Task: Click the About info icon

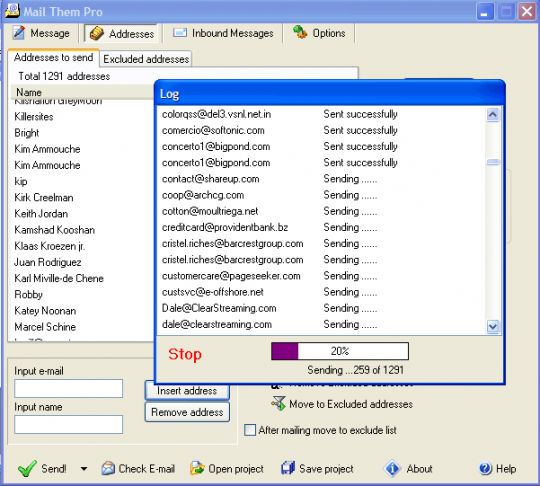Action: point(392,468)
